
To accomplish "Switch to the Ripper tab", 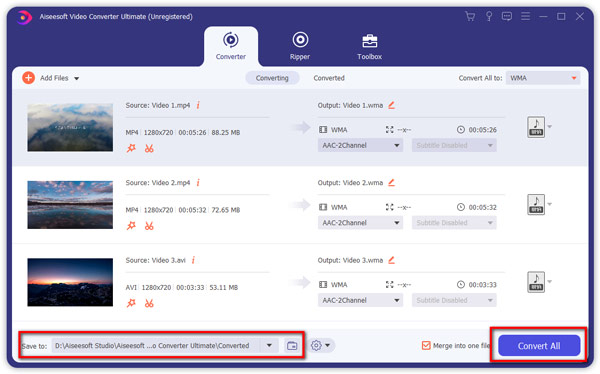I will tap(300, 46).
